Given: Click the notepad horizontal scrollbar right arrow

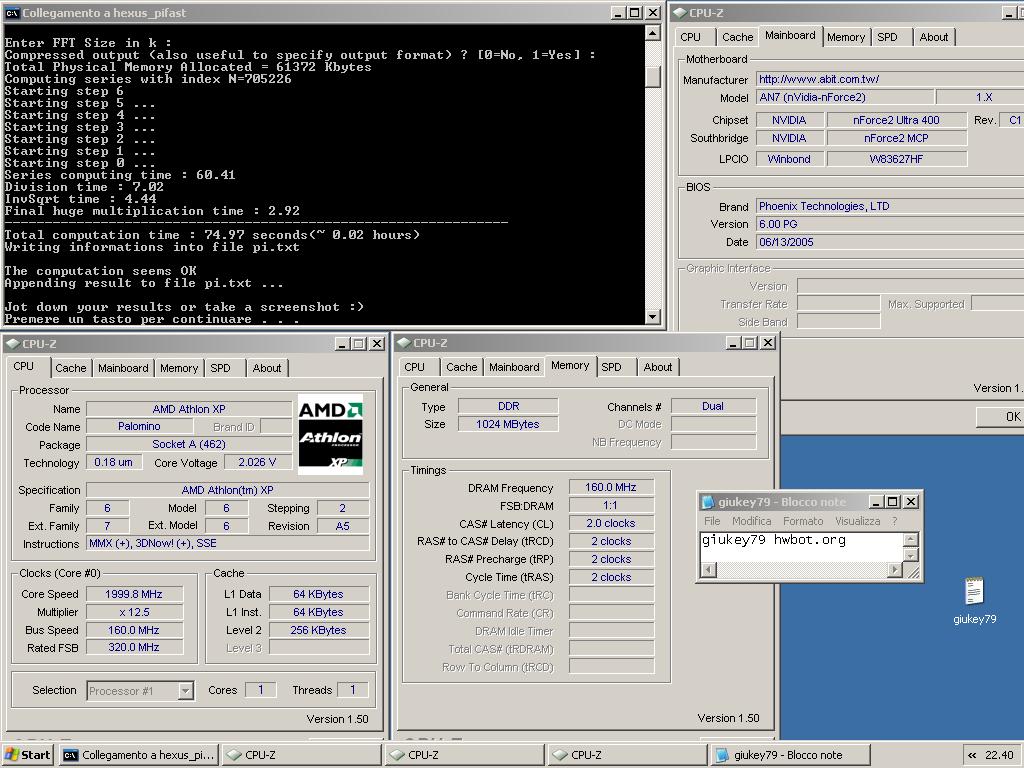Looking at the screenshot, I should tap(895, 570).
